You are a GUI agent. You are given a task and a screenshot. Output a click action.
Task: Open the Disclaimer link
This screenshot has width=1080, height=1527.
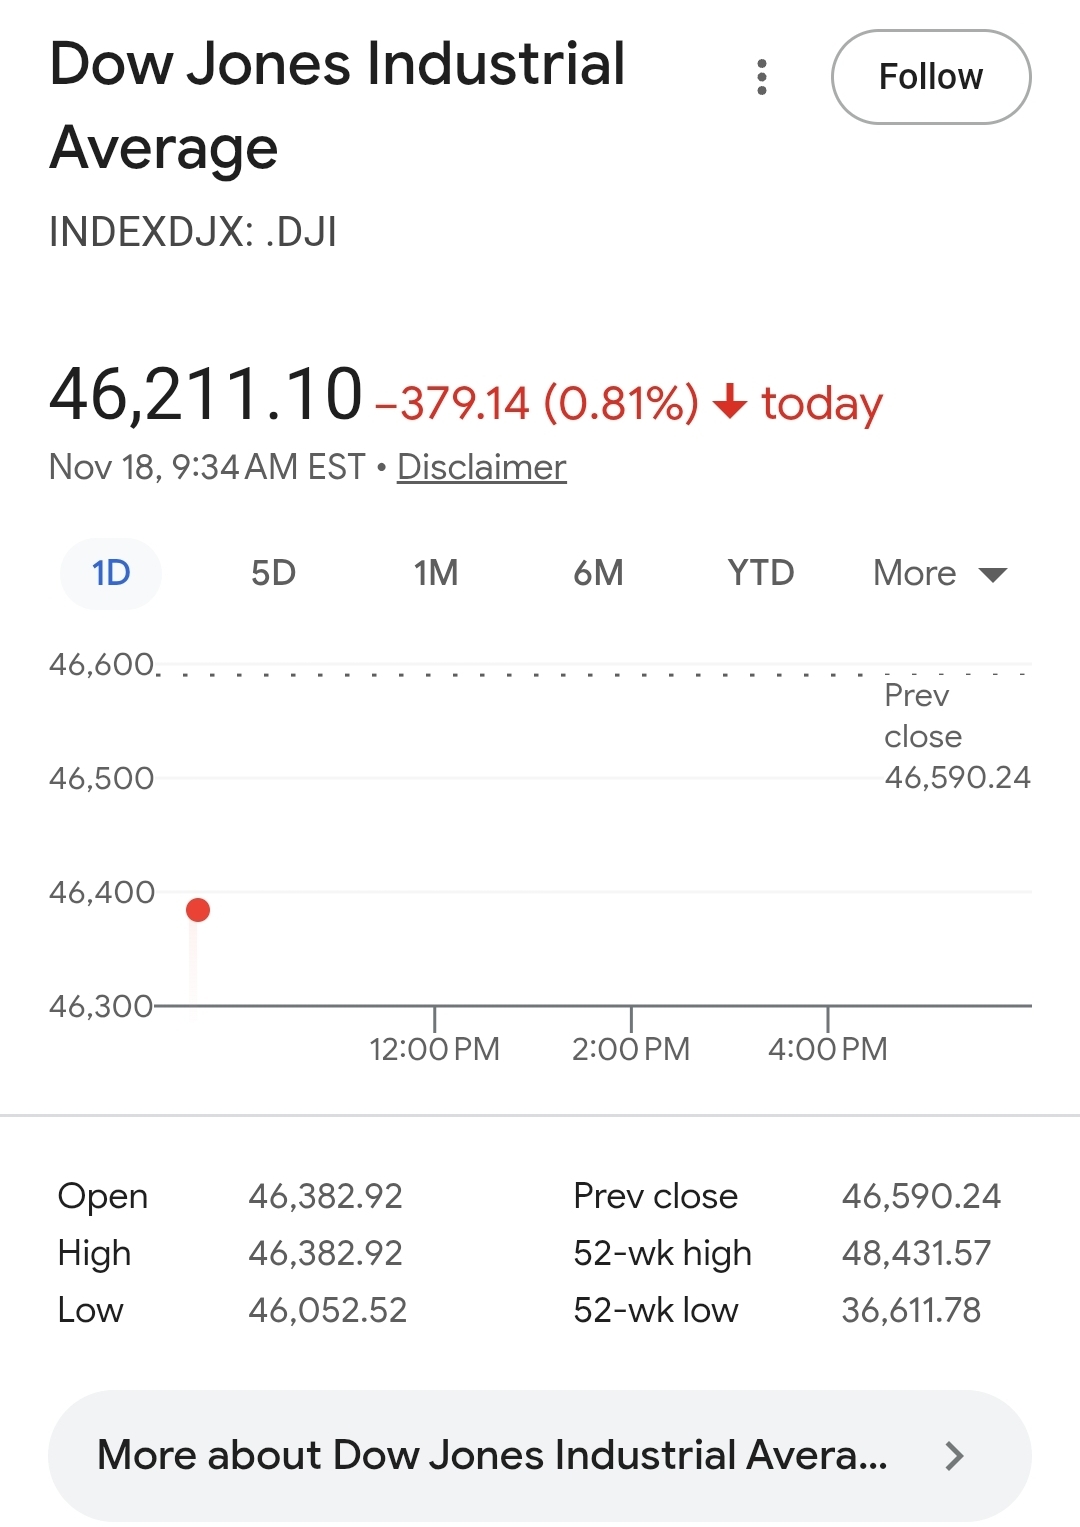481,467
